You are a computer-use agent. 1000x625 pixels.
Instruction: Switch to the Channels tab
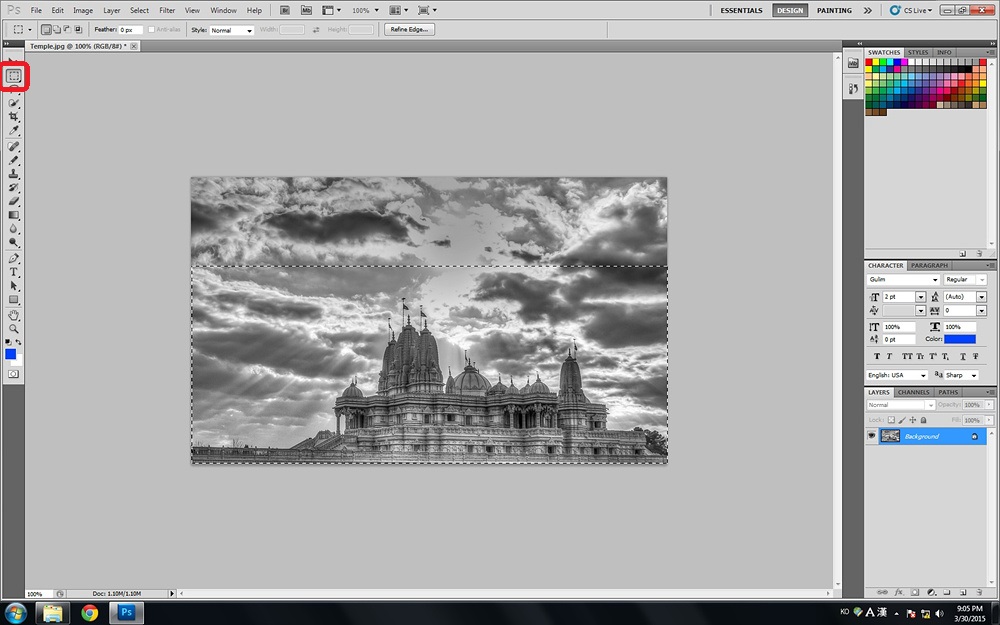(912, 392)
